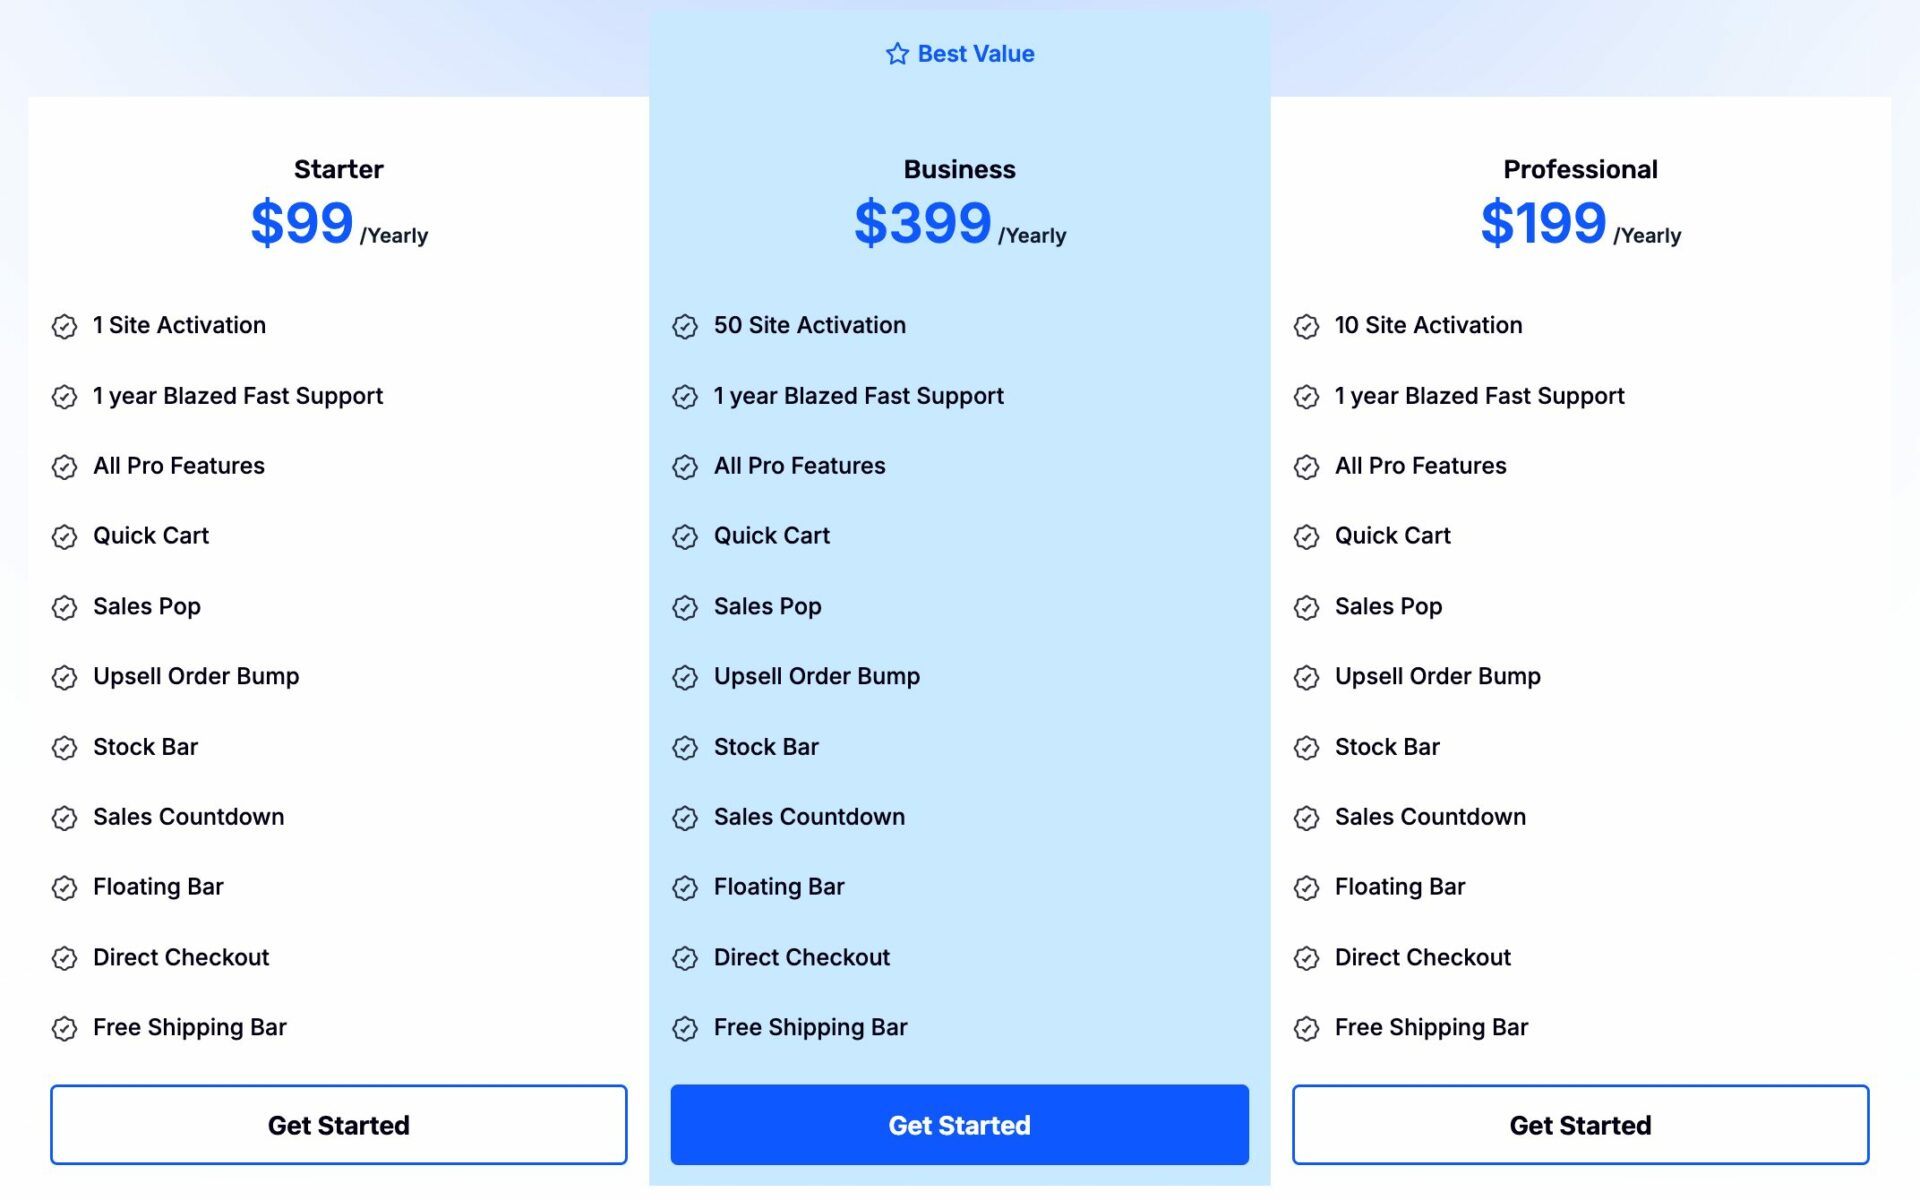Click the shield icon next to Direct Checkout Starter
This screenshot has width=1920, height=1200.
point(65,957)
